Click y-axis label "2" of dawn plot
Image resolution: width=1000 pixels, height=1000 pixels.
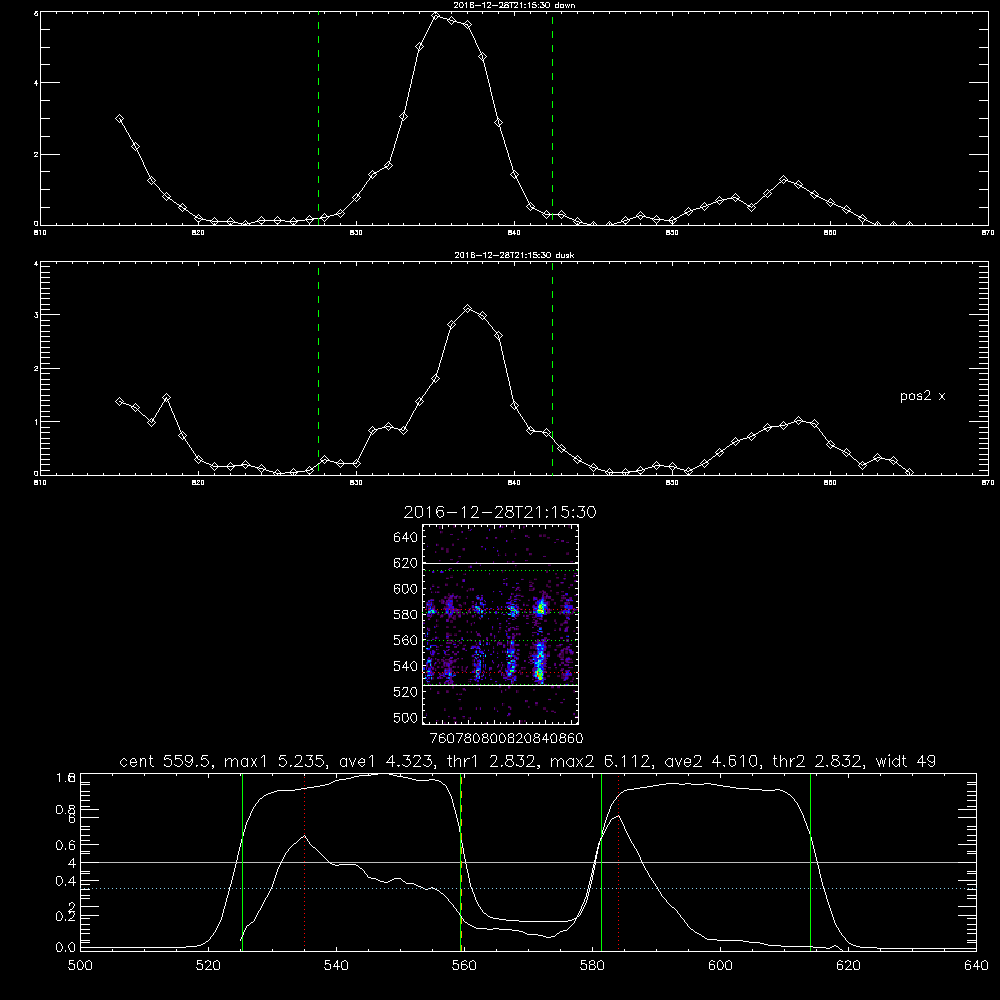point(36,154)
